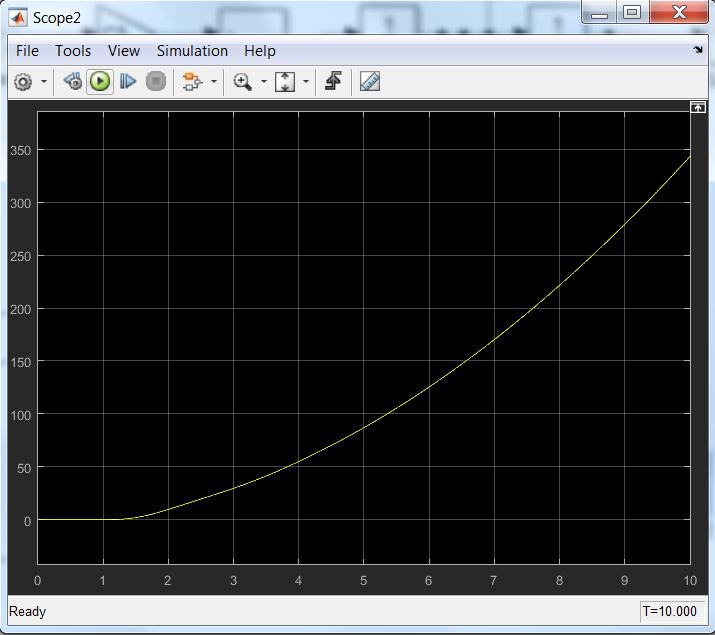Click the Step Back toolbar icon

73,82
